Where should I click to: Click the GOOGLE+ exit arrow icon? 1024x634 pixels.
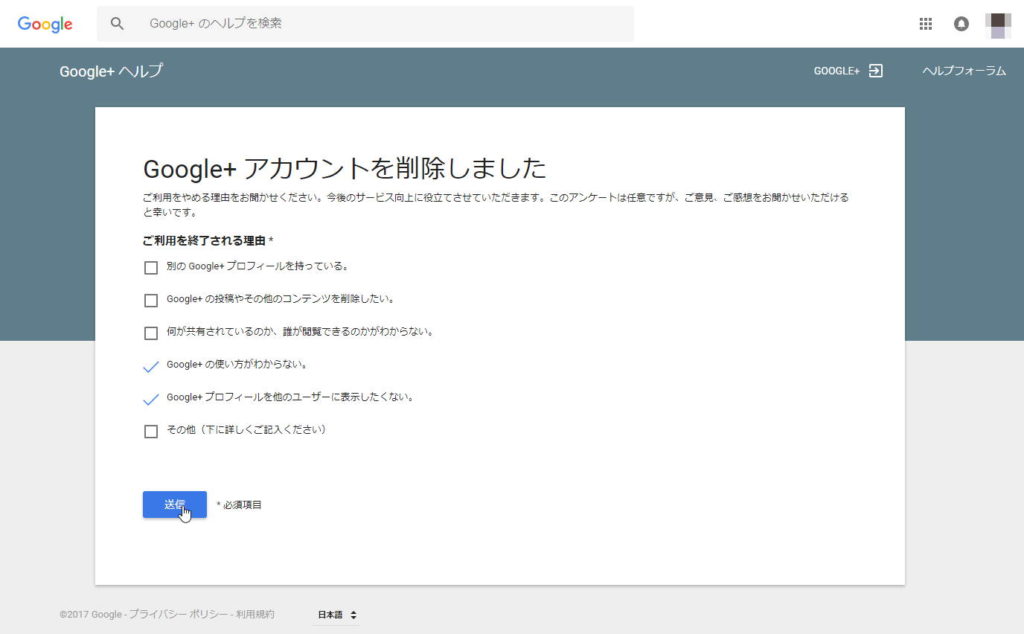[x=876, y=71]
